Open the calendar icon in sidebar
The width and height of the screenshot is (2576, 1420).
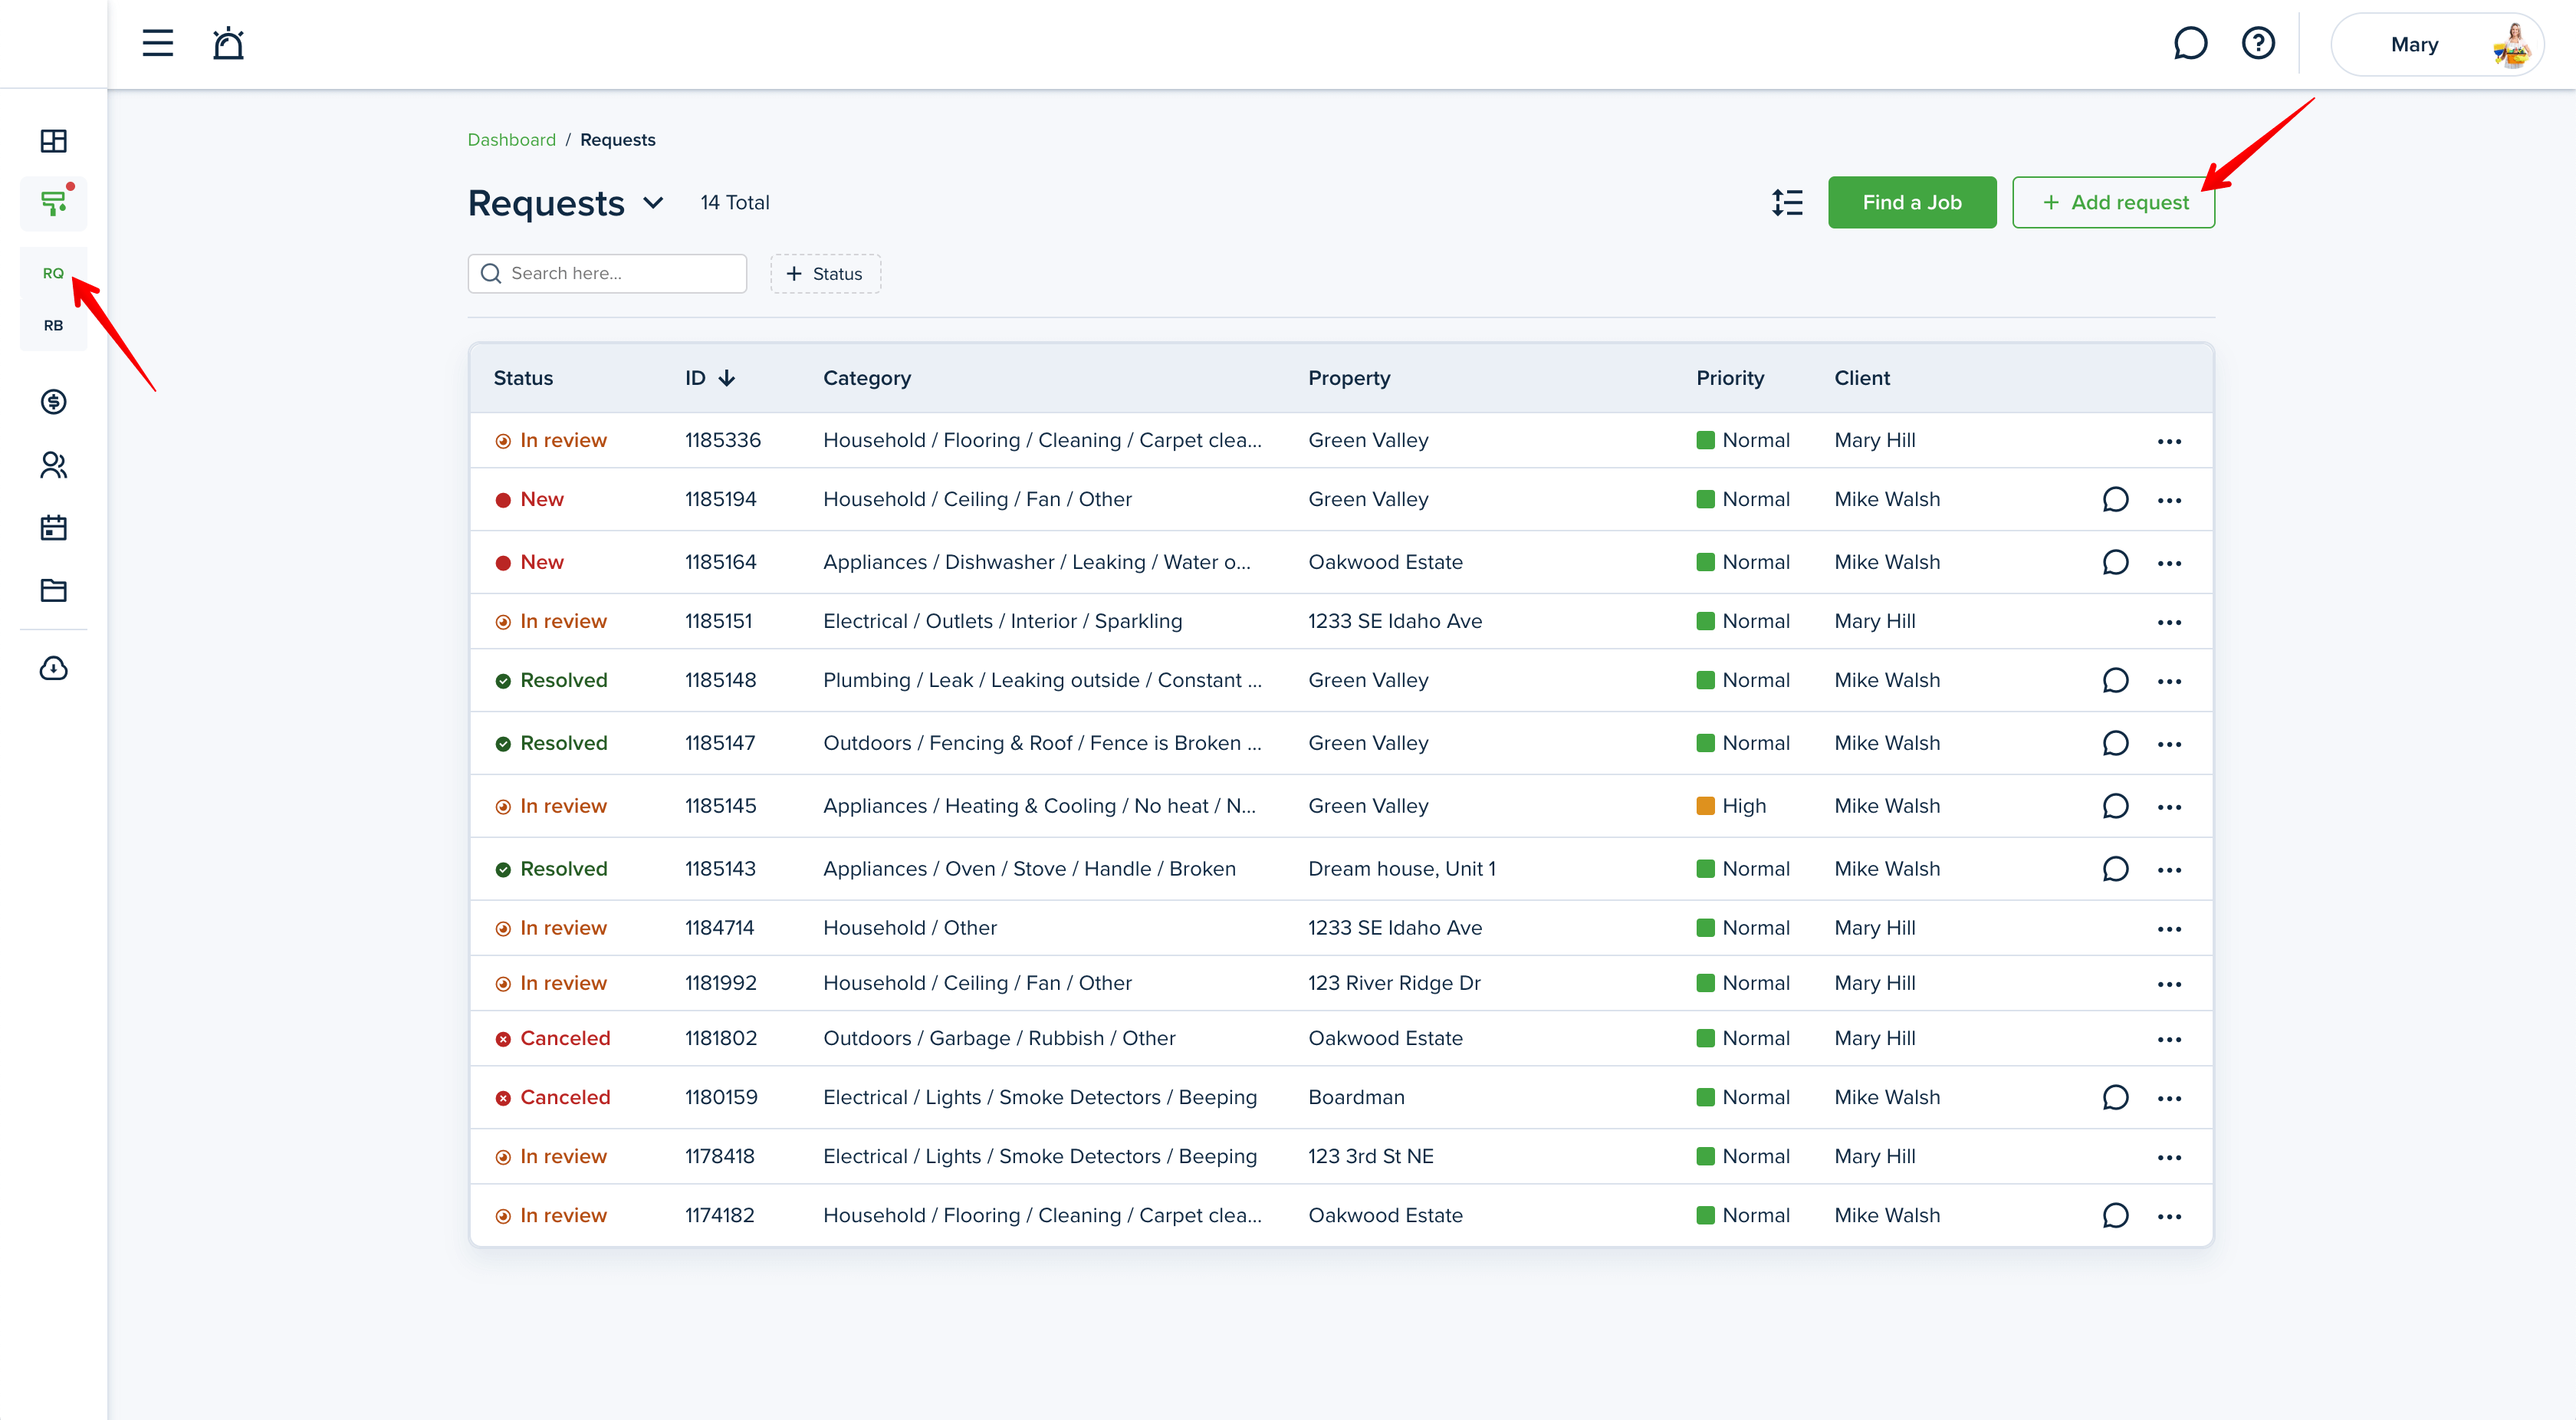coord(53,528)
